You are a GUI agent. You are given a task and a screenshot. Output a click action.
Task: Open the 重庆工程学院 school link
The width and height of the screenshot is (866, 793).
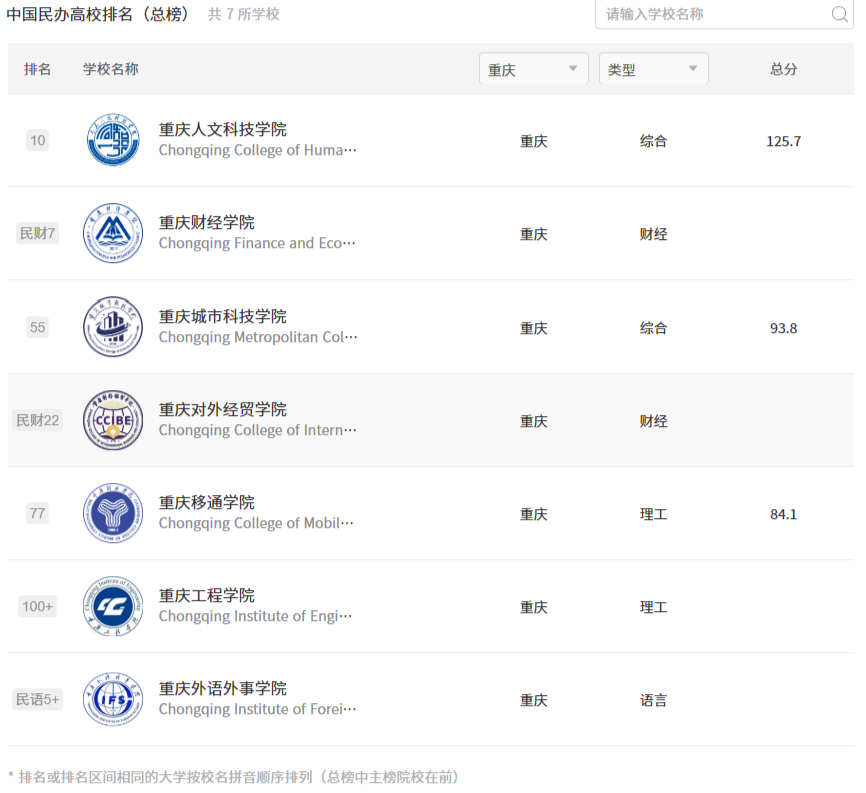[x=207, y=595]
